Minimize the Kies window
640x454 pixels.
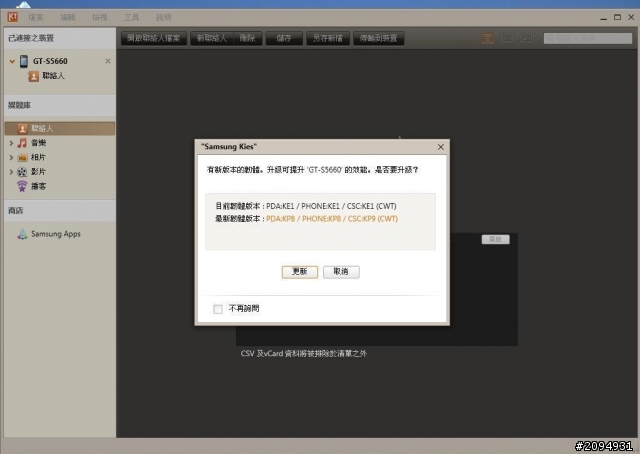point(604,18)
